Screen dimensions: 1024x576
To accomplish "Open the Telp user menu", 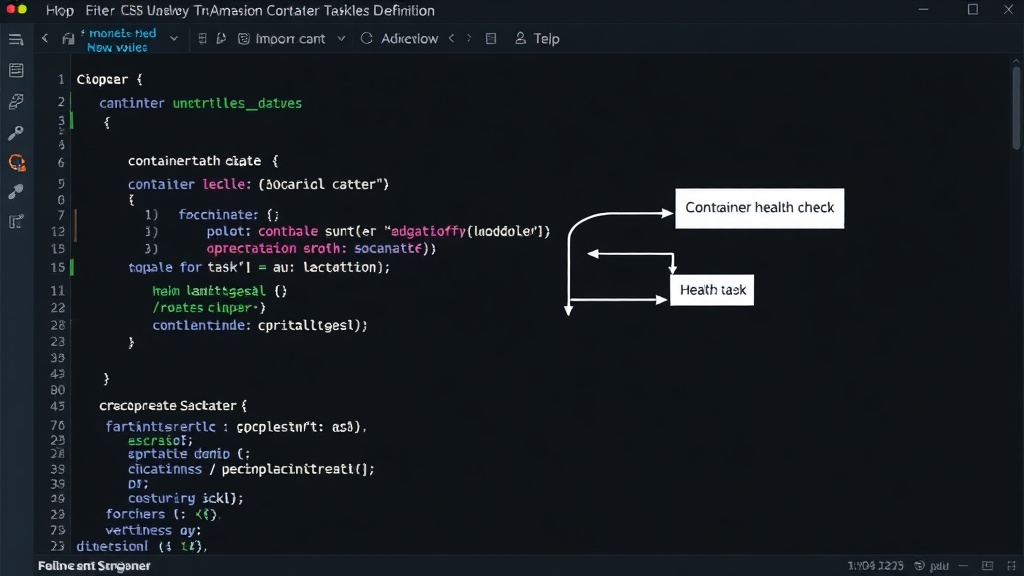I will pos(537,39).
